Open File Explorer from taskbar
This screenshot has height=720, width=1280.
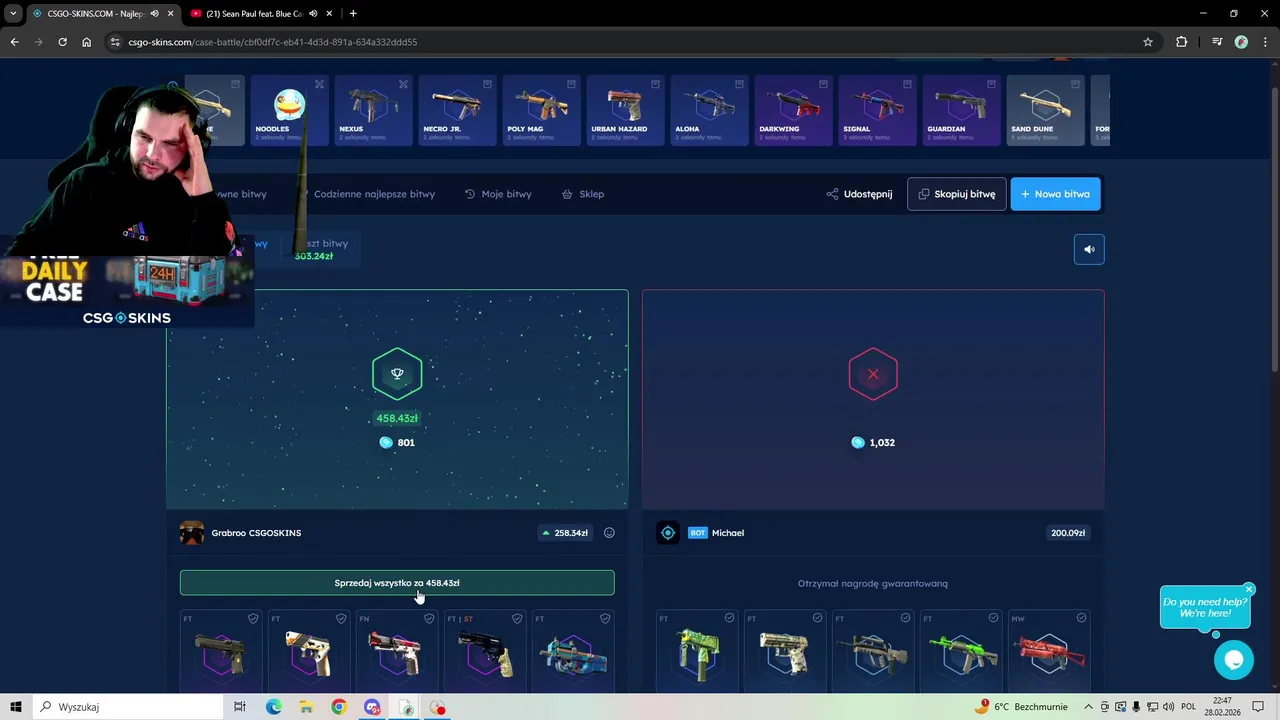point(306,707)
